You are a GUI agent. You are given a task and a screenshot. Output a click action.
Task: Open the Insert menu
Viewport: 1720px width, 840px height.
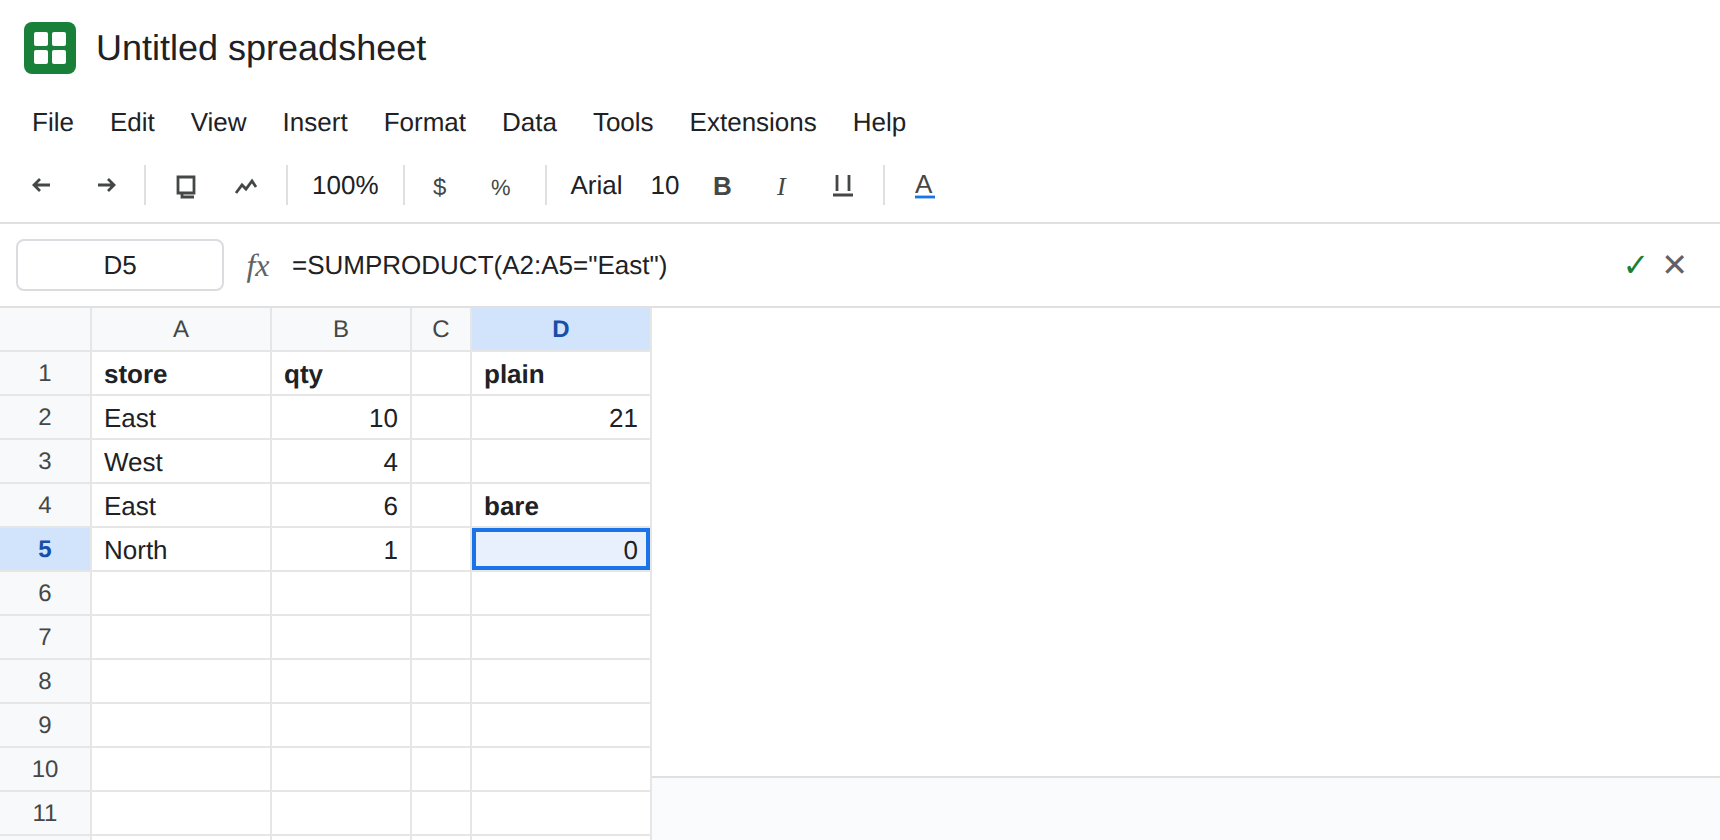[x=315, y=122]
